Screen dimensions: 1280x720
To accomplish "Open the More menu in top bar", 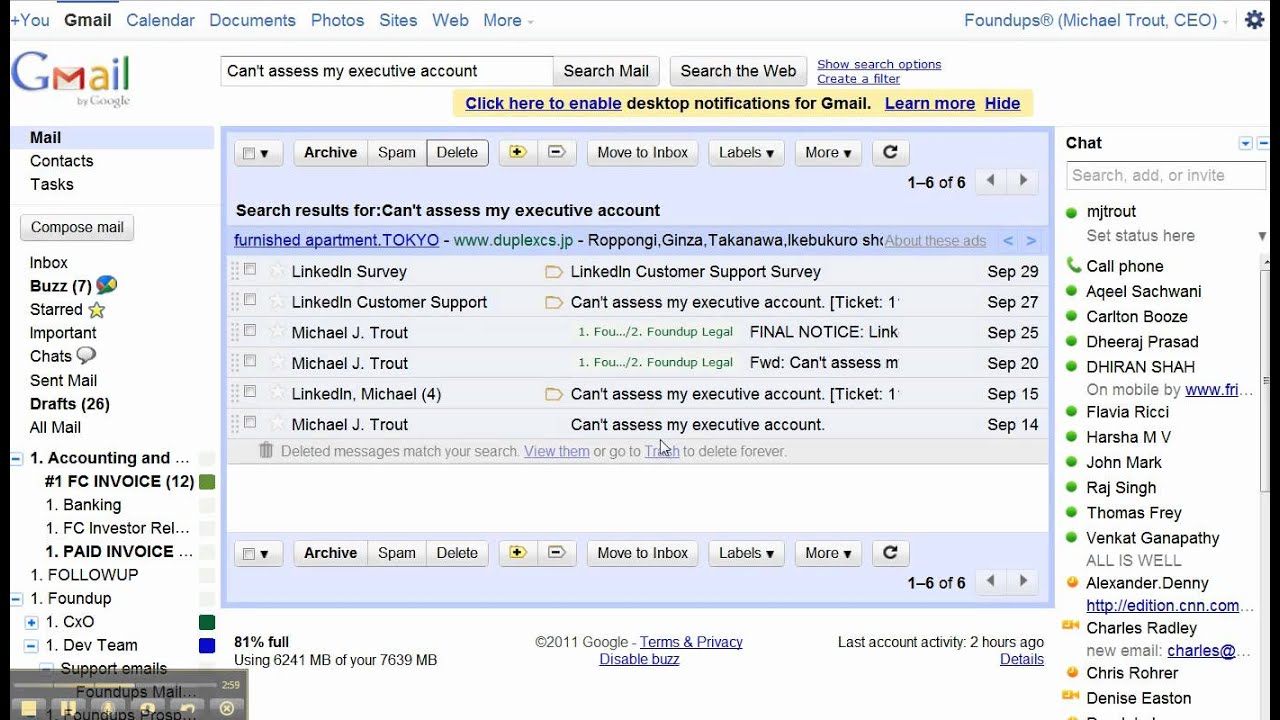I will pyautogui.click(x=508, y=20).
